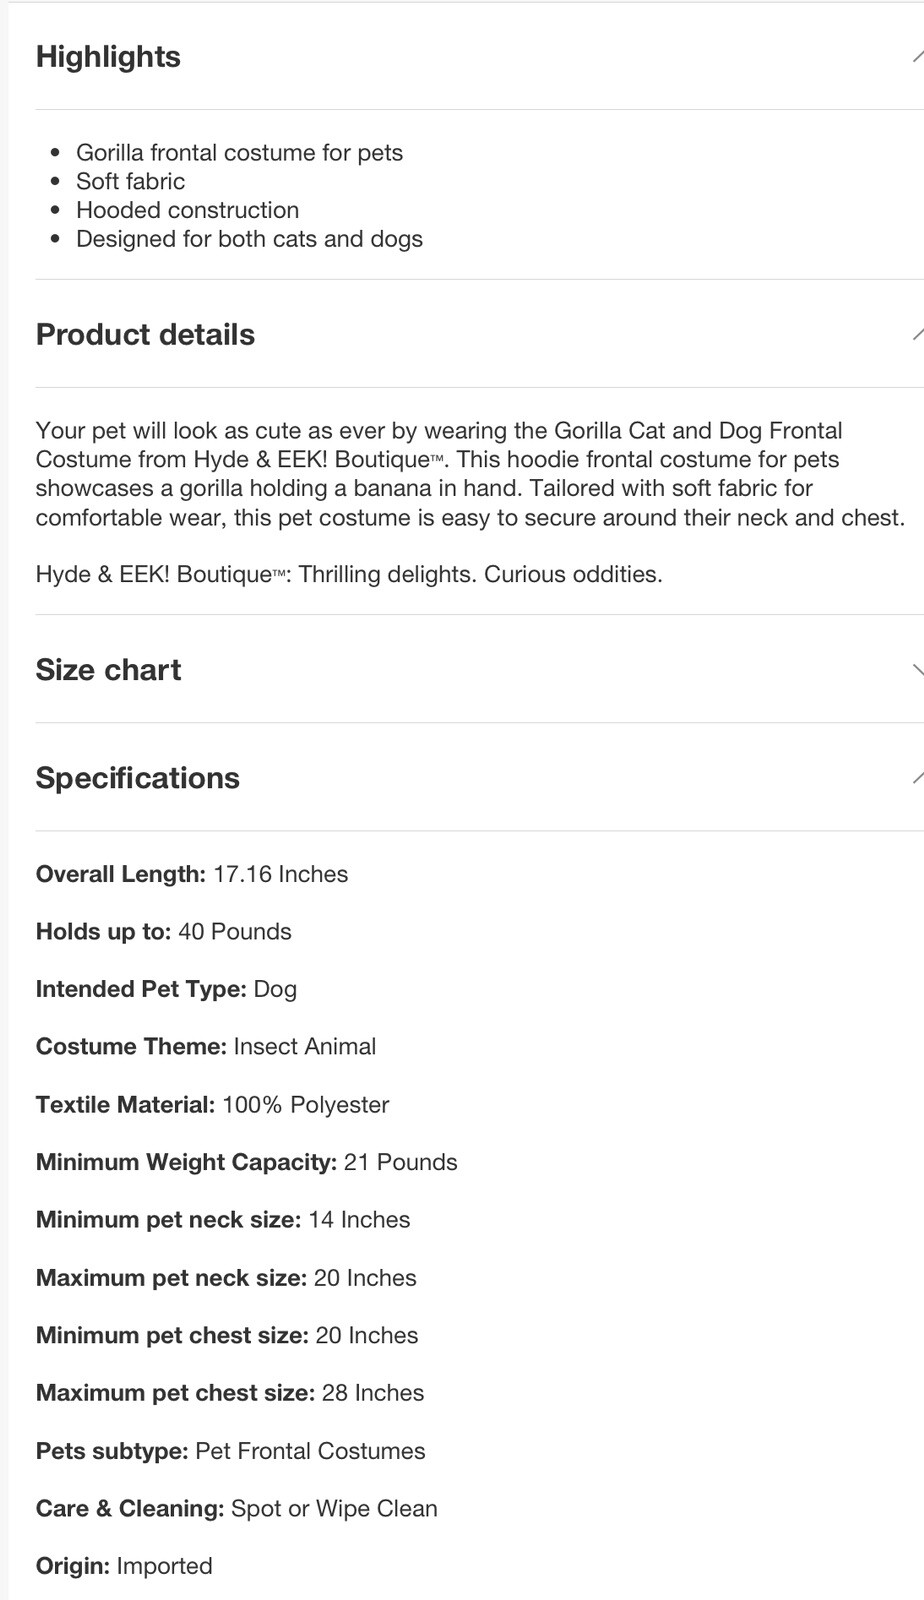
Task: Click the Hyde & EEK! Boutique tagline line
Action: (x=349, y=575)
